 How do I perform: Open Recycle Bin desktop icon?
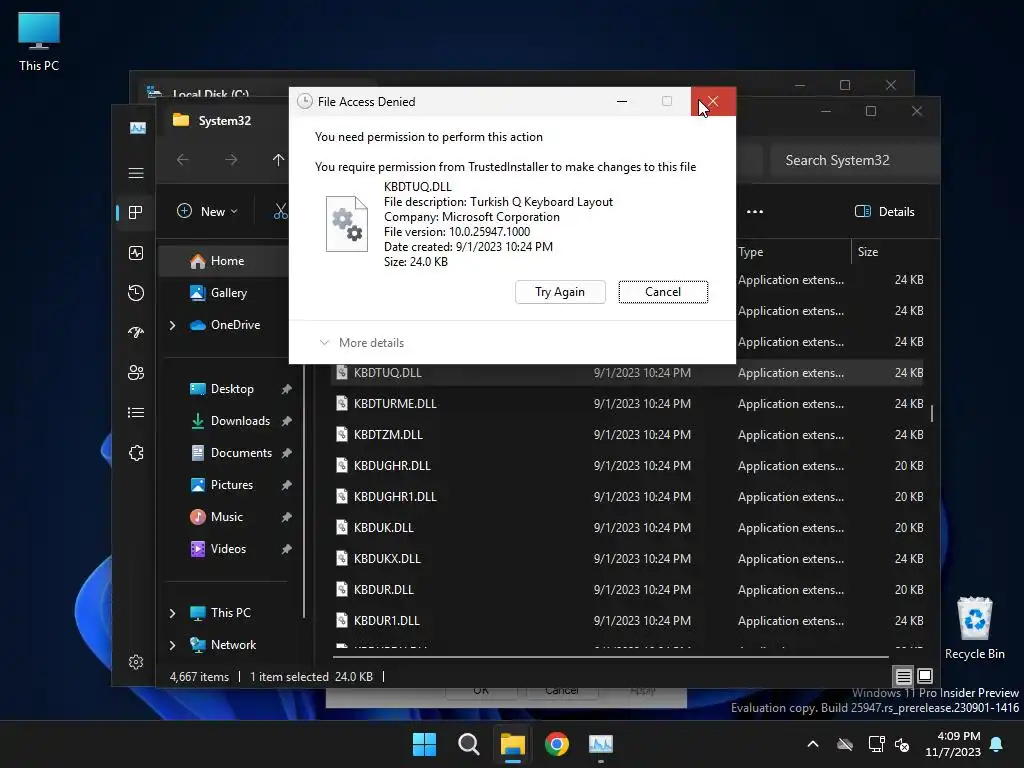point(974,628)
